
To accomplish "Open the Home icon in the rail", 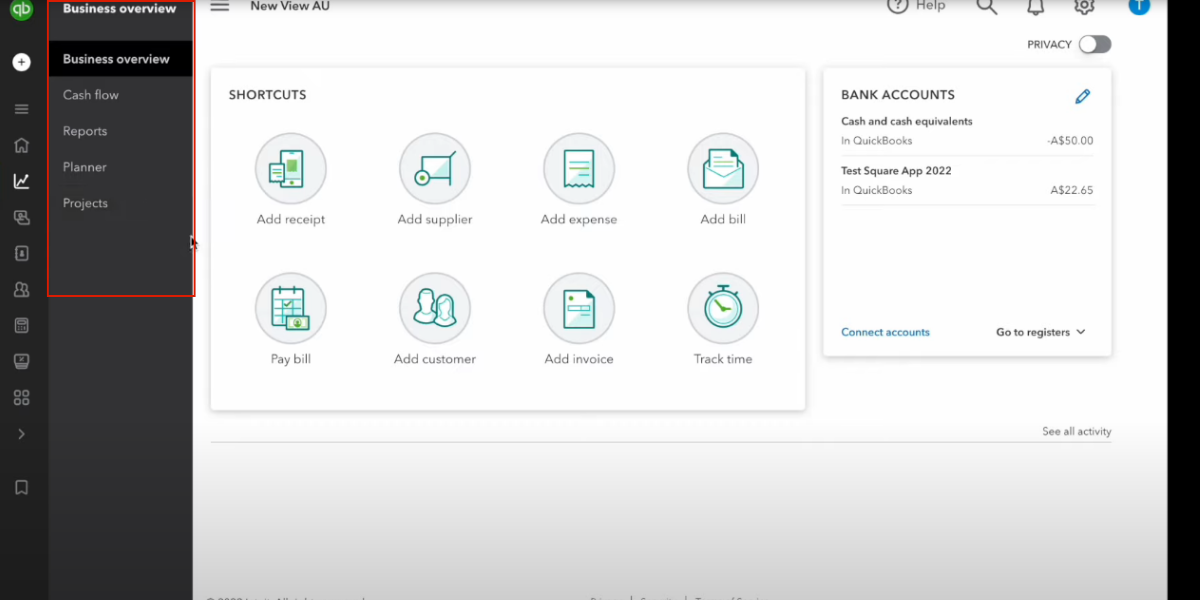I will point(21,145).
